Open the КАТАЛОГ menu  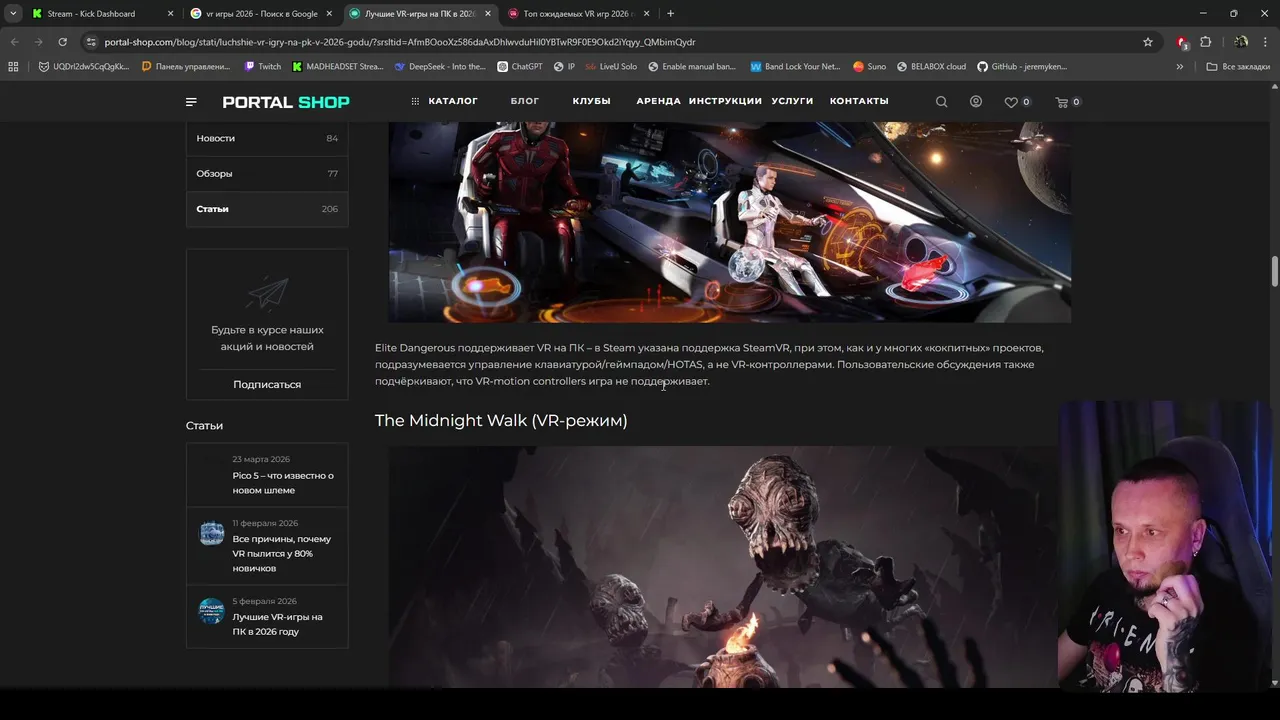tap(444, 101)
